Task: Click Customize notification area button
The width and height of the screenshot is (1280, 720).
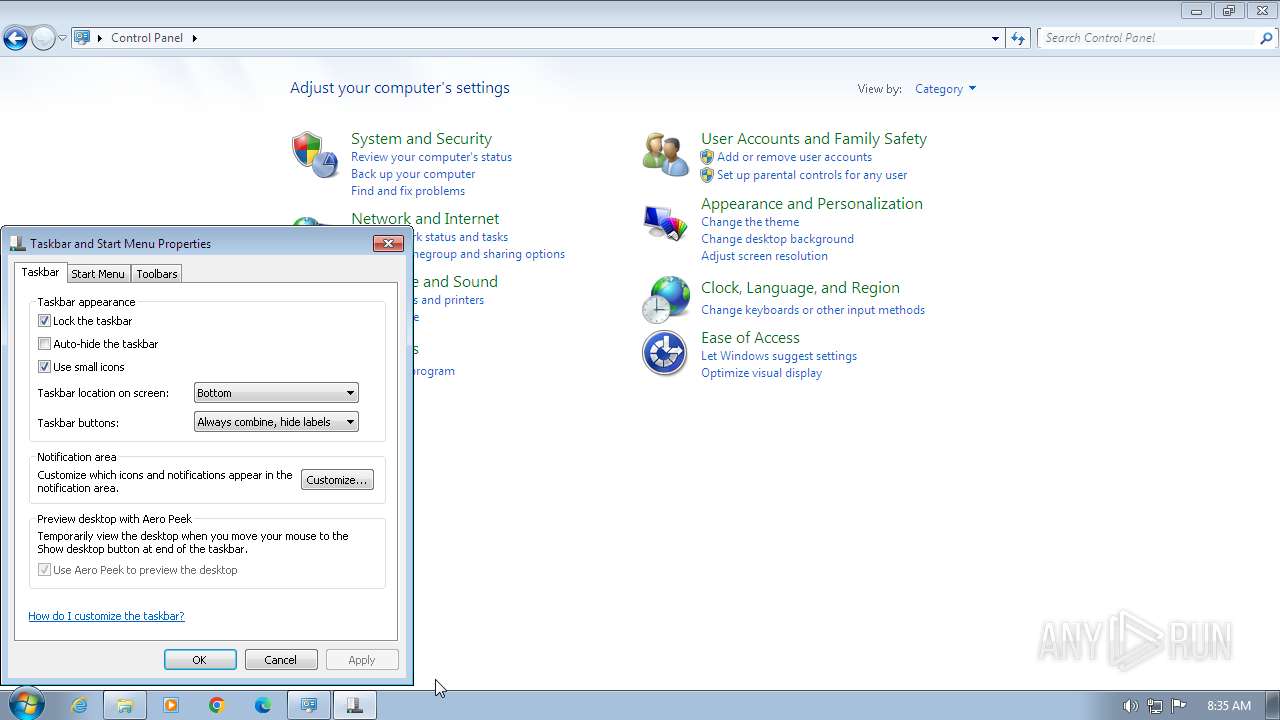Action: point(337,480)
